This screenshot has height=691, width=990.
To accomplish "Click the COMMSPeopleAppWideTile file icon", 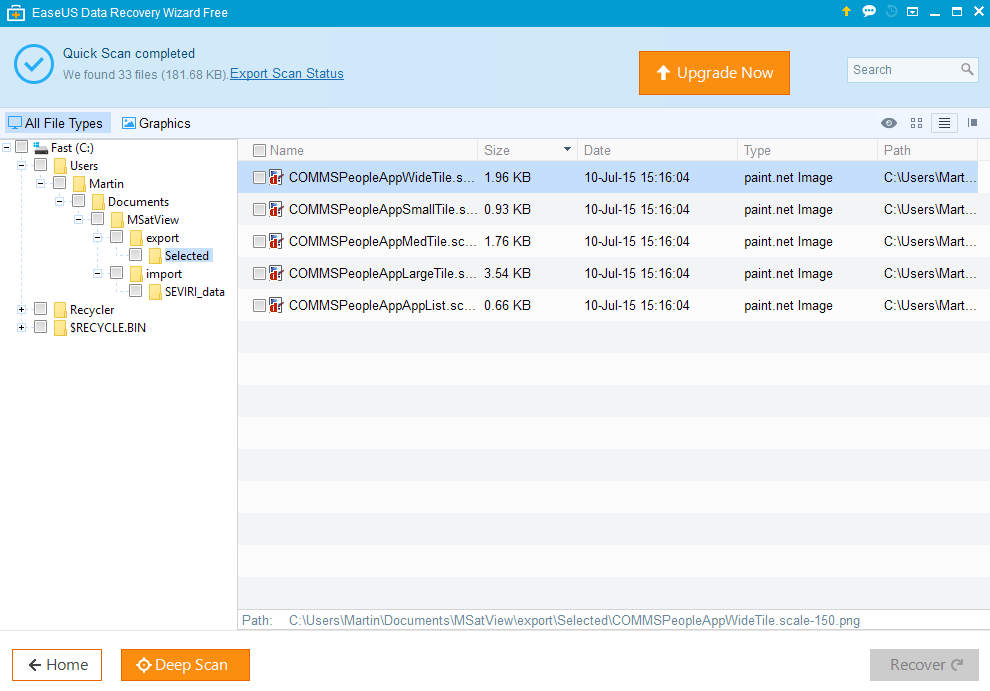I will pos(276,177).
